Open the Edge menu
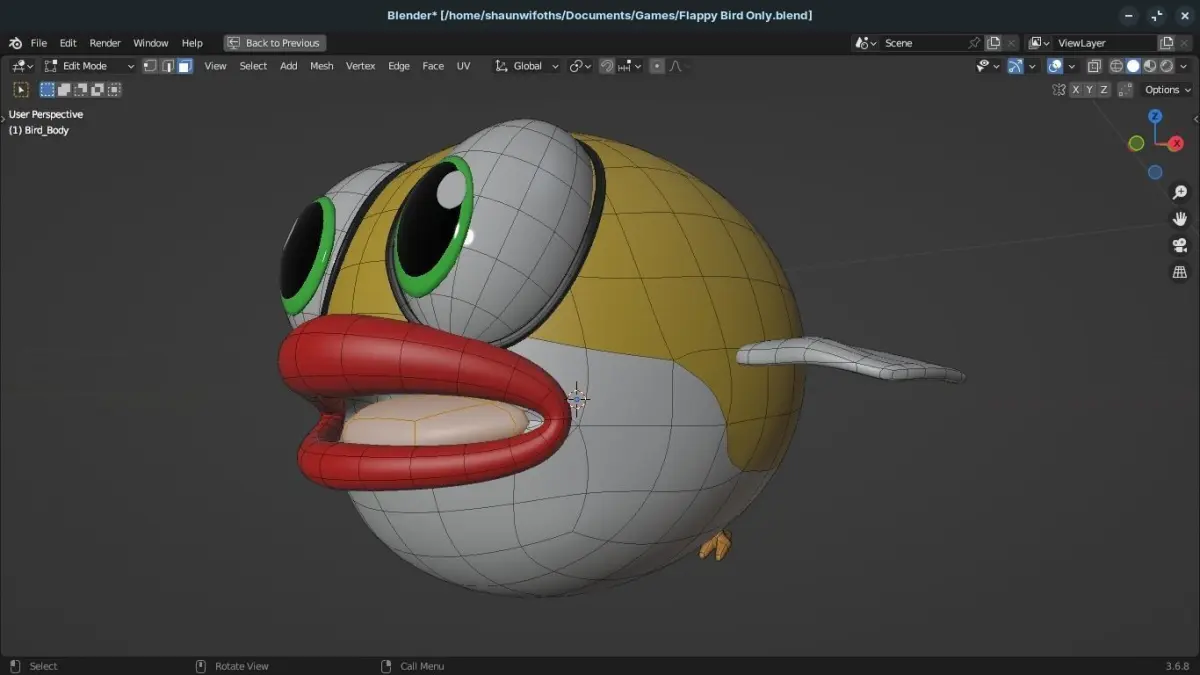Image resolution: width=1200 pixels, height=675 pixels. (399, 66)
